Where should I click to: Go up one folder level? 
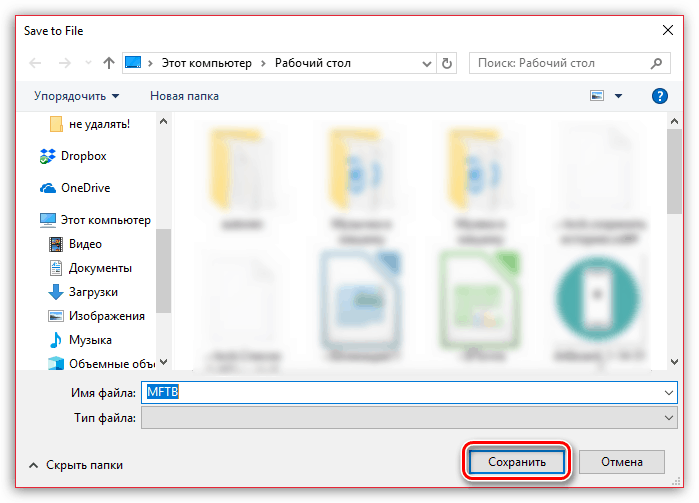(x=108, y=63)
